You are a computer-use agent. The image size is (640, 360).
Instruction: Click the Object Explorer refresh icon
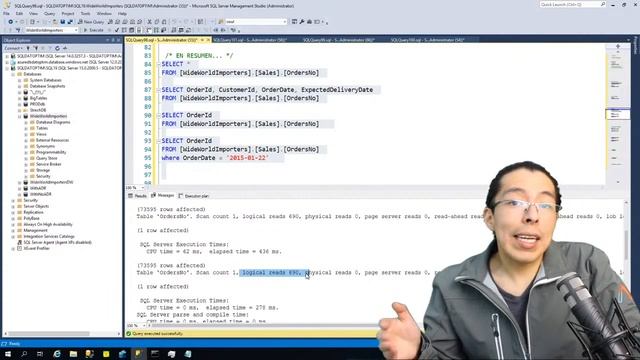(57, 48)
